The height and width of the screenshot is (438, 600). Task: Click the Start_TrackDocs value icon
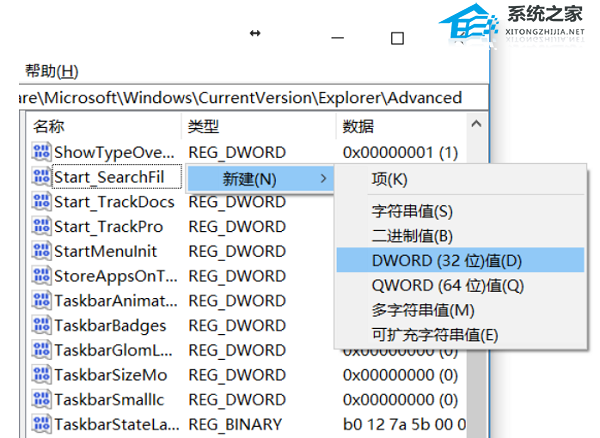(41, 202)
